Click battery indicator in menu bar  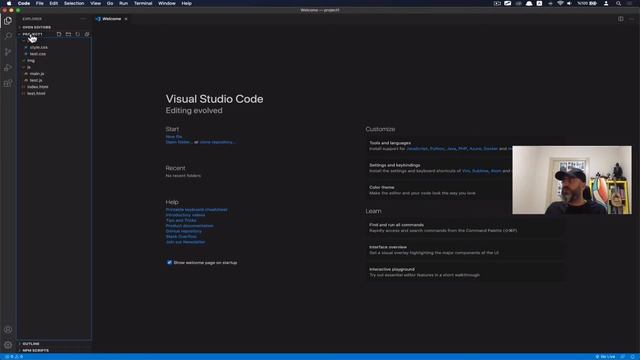coord(587,3)
